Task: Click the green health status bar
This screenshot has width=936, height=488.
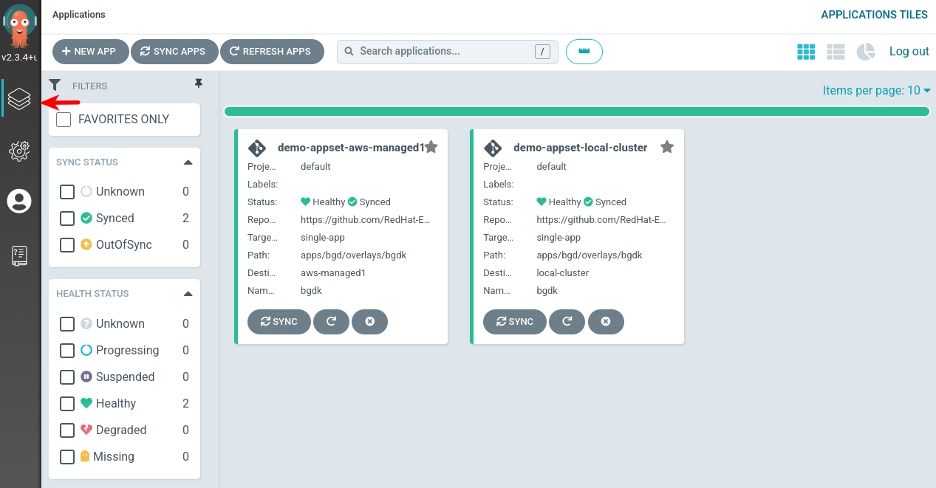Action: coord(577,112)
